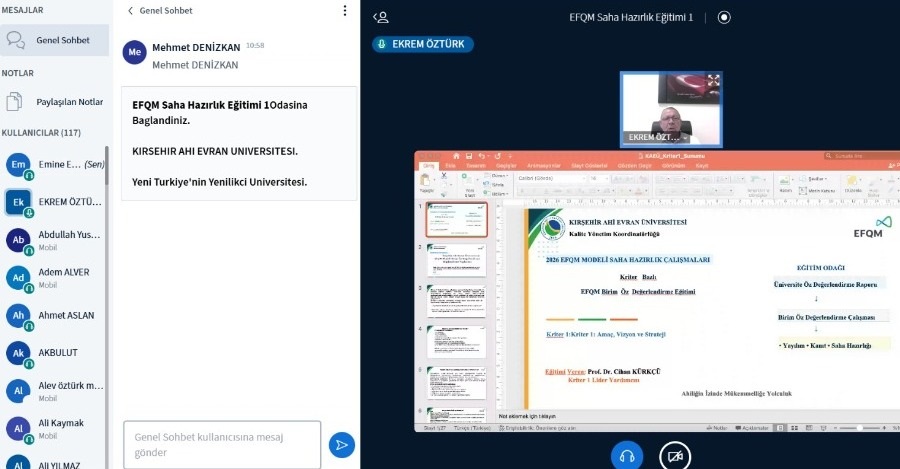Open the Düzen layout dropdown
The width and height of the screenshot is (900, 469).
[x=496, y=176]
